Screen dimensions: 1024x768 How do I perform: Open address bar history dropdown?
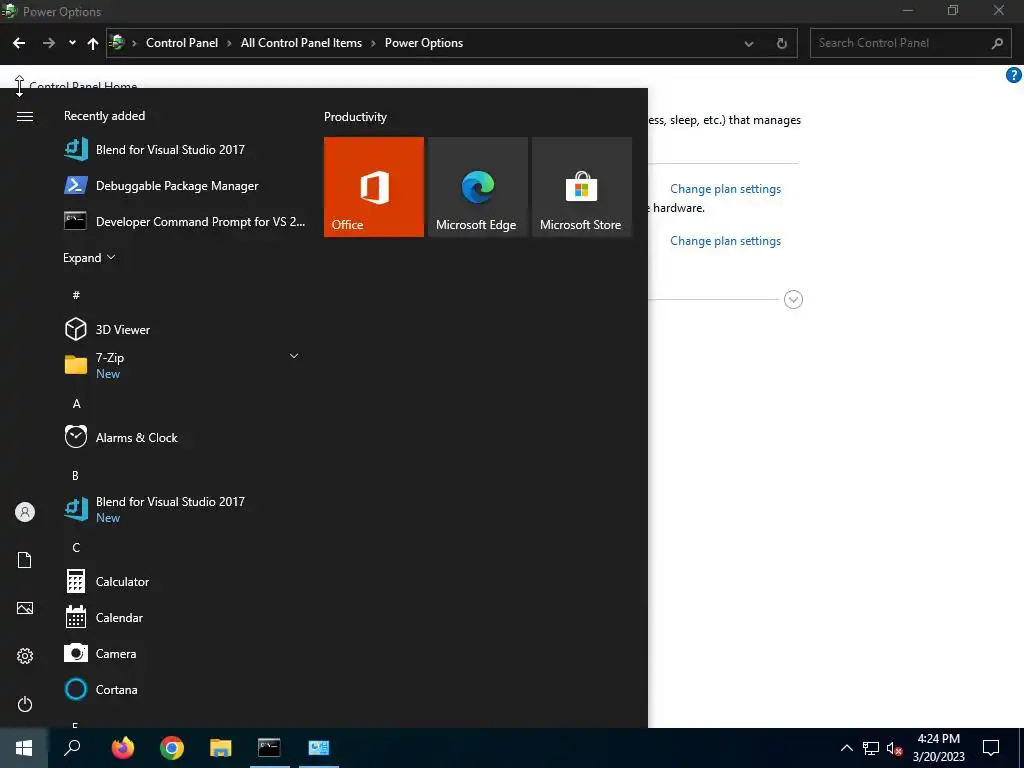point(749,44)
